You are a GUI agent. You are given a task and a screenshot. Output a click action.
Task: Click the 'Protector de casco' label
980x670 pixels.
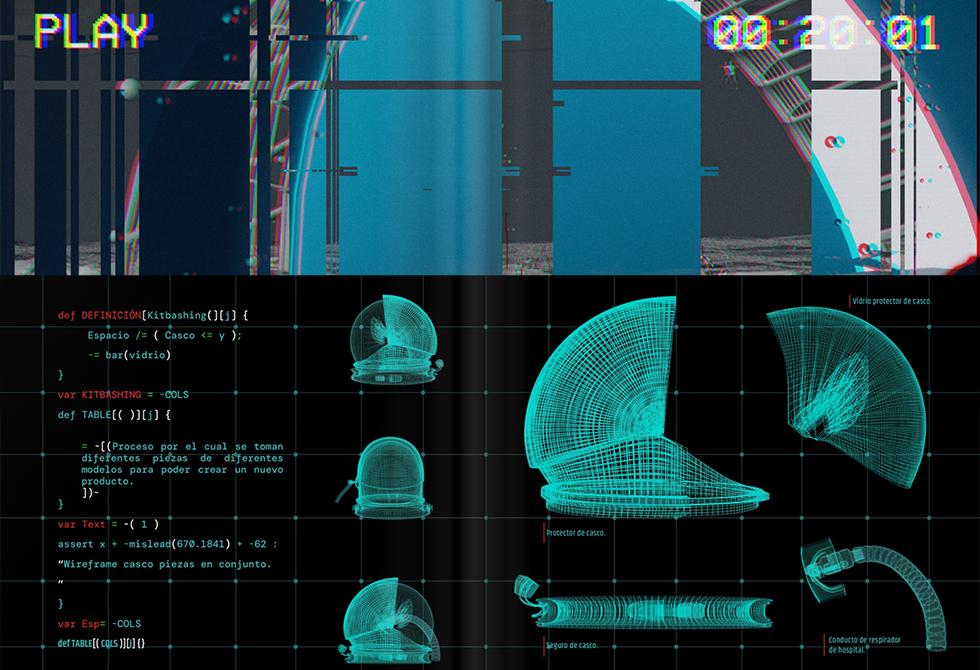coord(577,532)
